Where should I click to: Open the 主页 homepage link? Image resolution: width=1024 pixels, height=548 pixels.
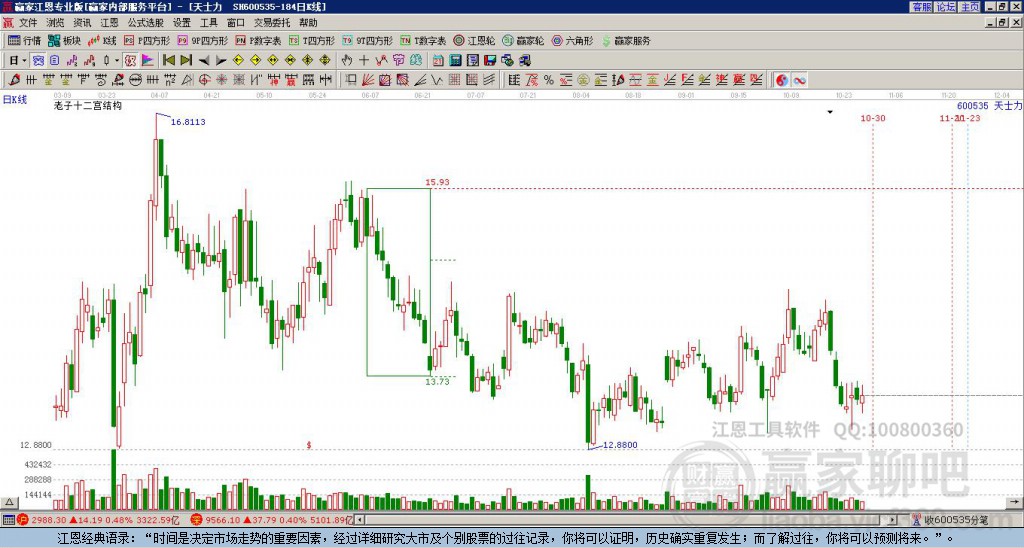(970, 7)
